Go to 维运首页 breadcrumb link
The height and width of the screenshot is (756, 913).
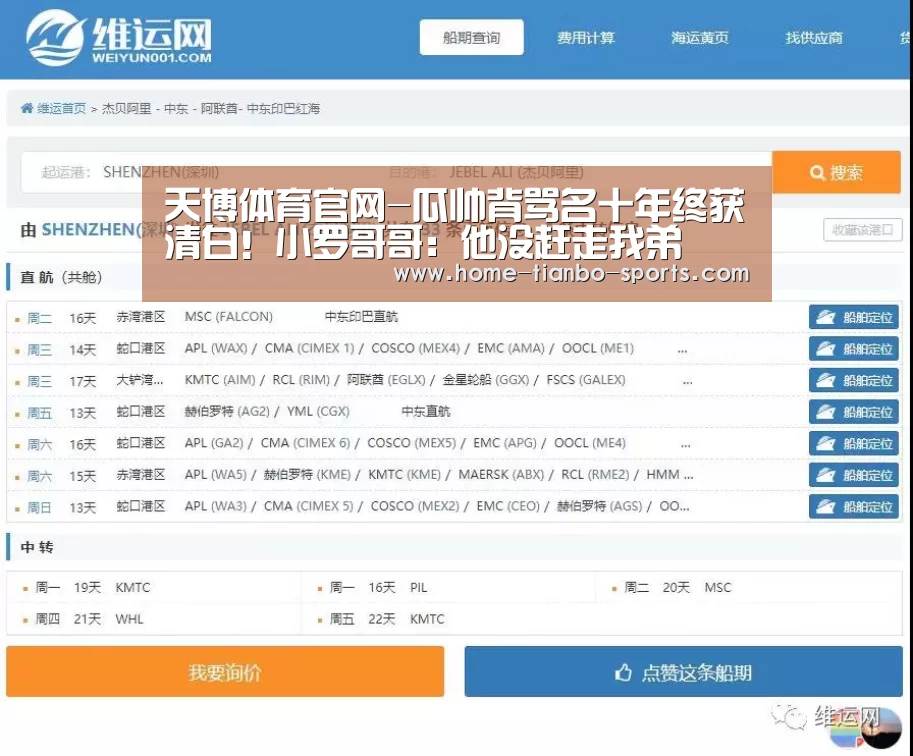[x=61, y=108]
